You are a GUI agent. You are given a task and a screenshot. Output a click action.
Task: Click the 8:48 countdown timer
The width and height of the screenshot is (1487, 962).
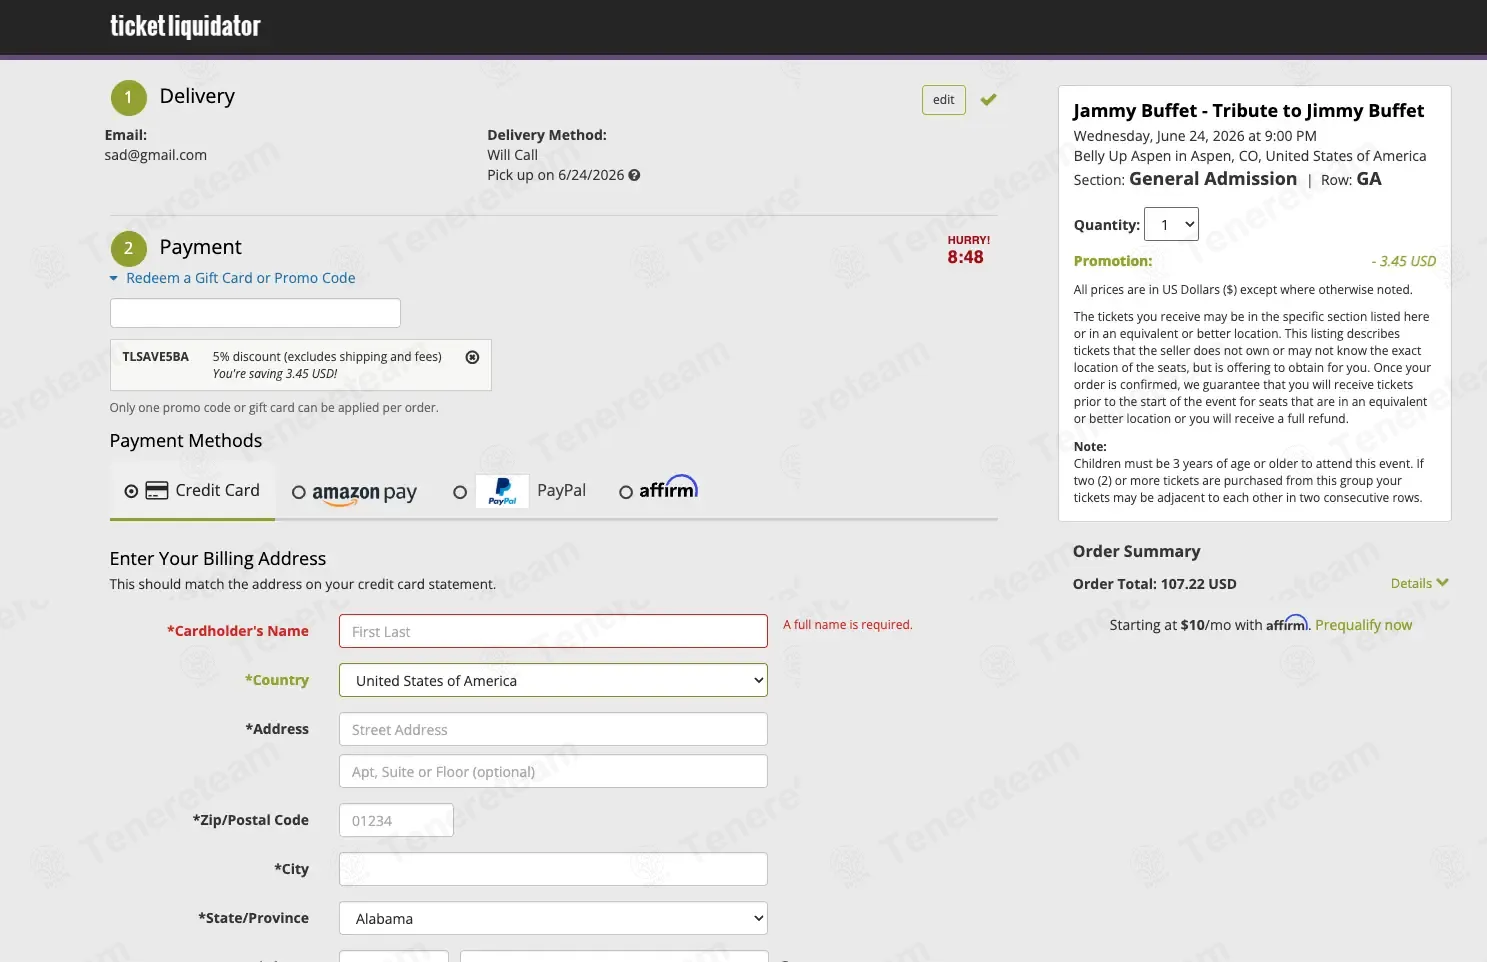click(x=965, y=257)
